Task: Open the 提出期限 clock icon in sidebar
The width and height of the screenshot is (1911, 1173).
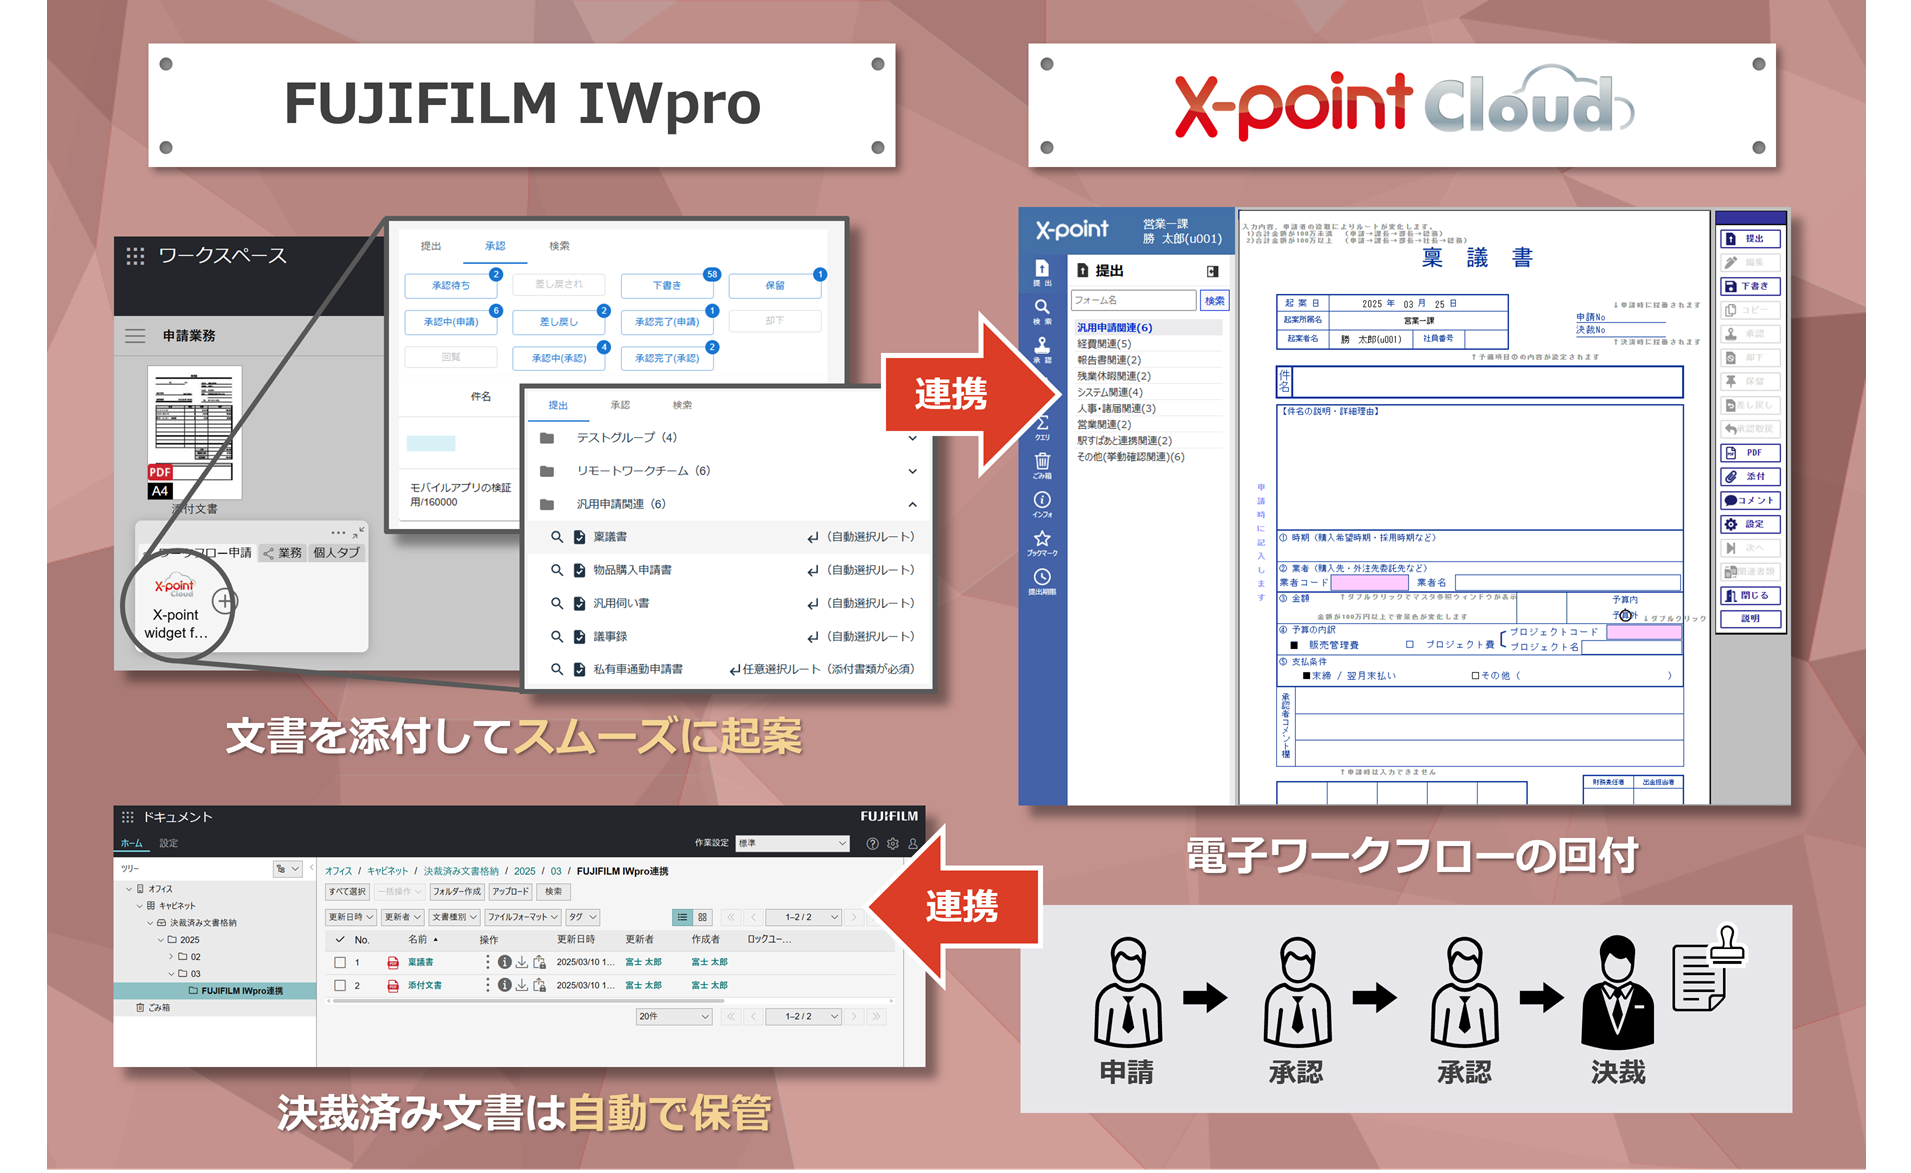Action: [x=1042, y=578]
